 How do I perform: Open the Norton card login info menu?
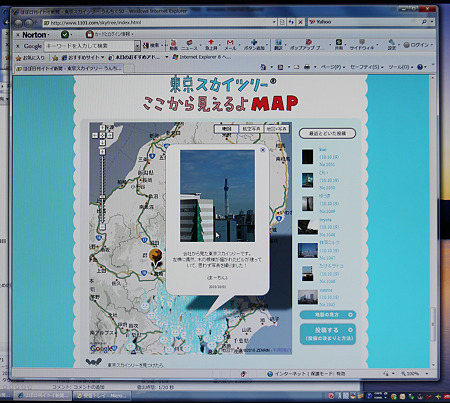(x=109, y=34)
